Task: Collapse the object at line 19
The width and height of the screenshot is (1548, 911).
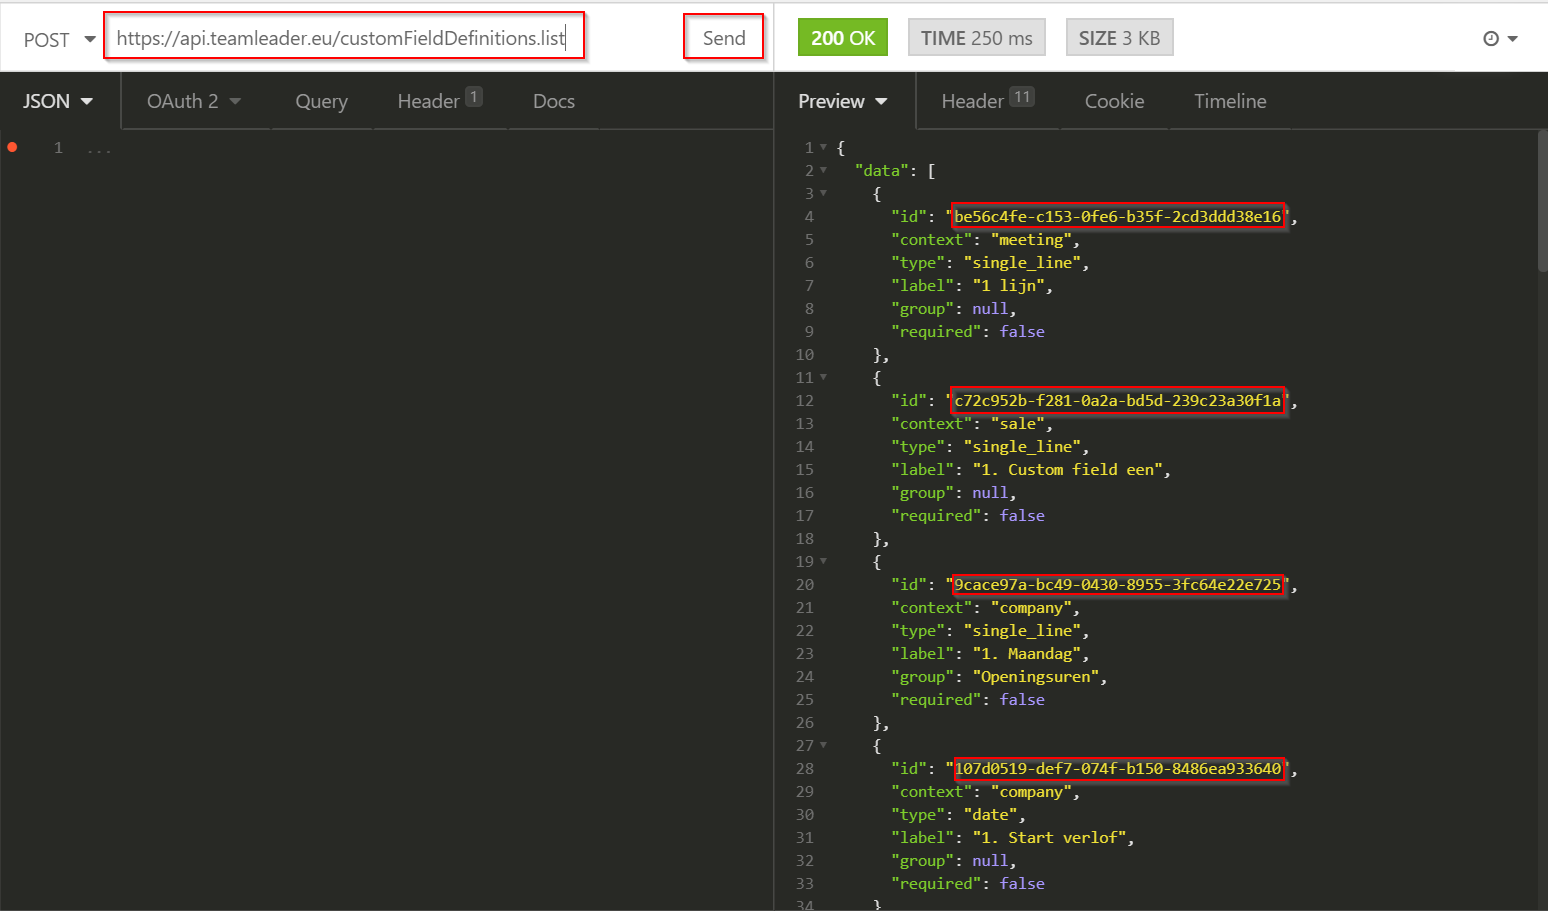Action: [824, 561]
